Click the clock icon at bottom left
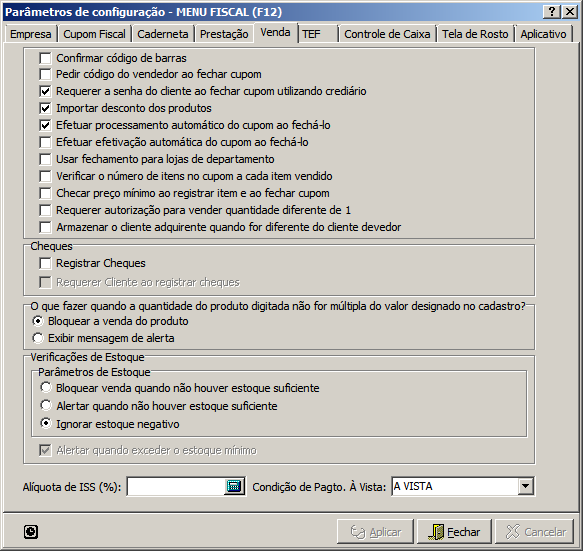 [x=31, y=532]
